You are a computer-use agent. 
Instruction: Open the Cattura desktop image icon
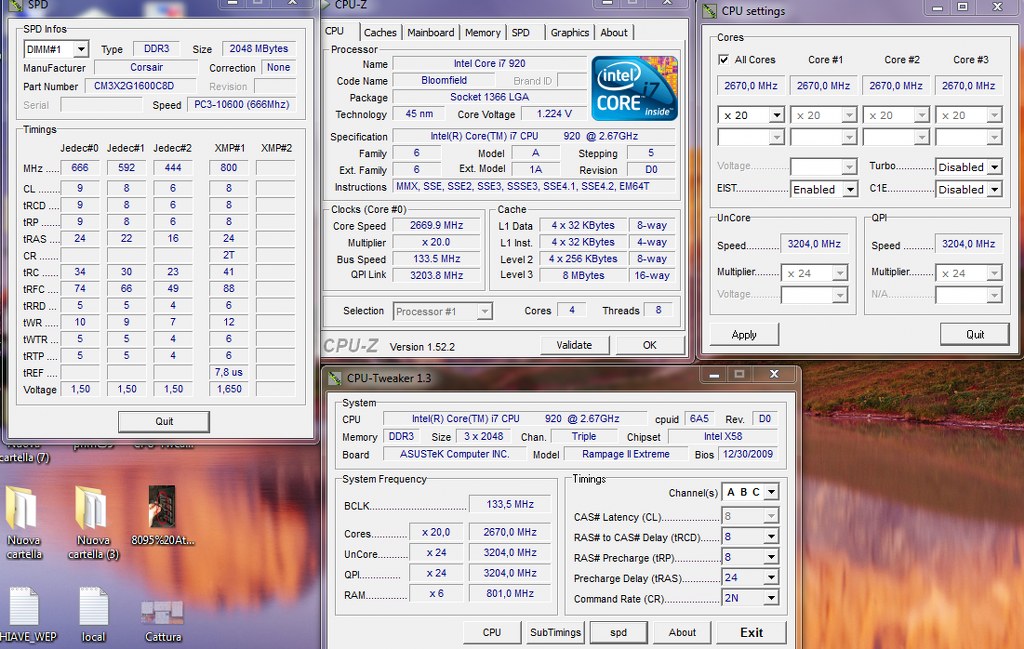coord(163,621)
